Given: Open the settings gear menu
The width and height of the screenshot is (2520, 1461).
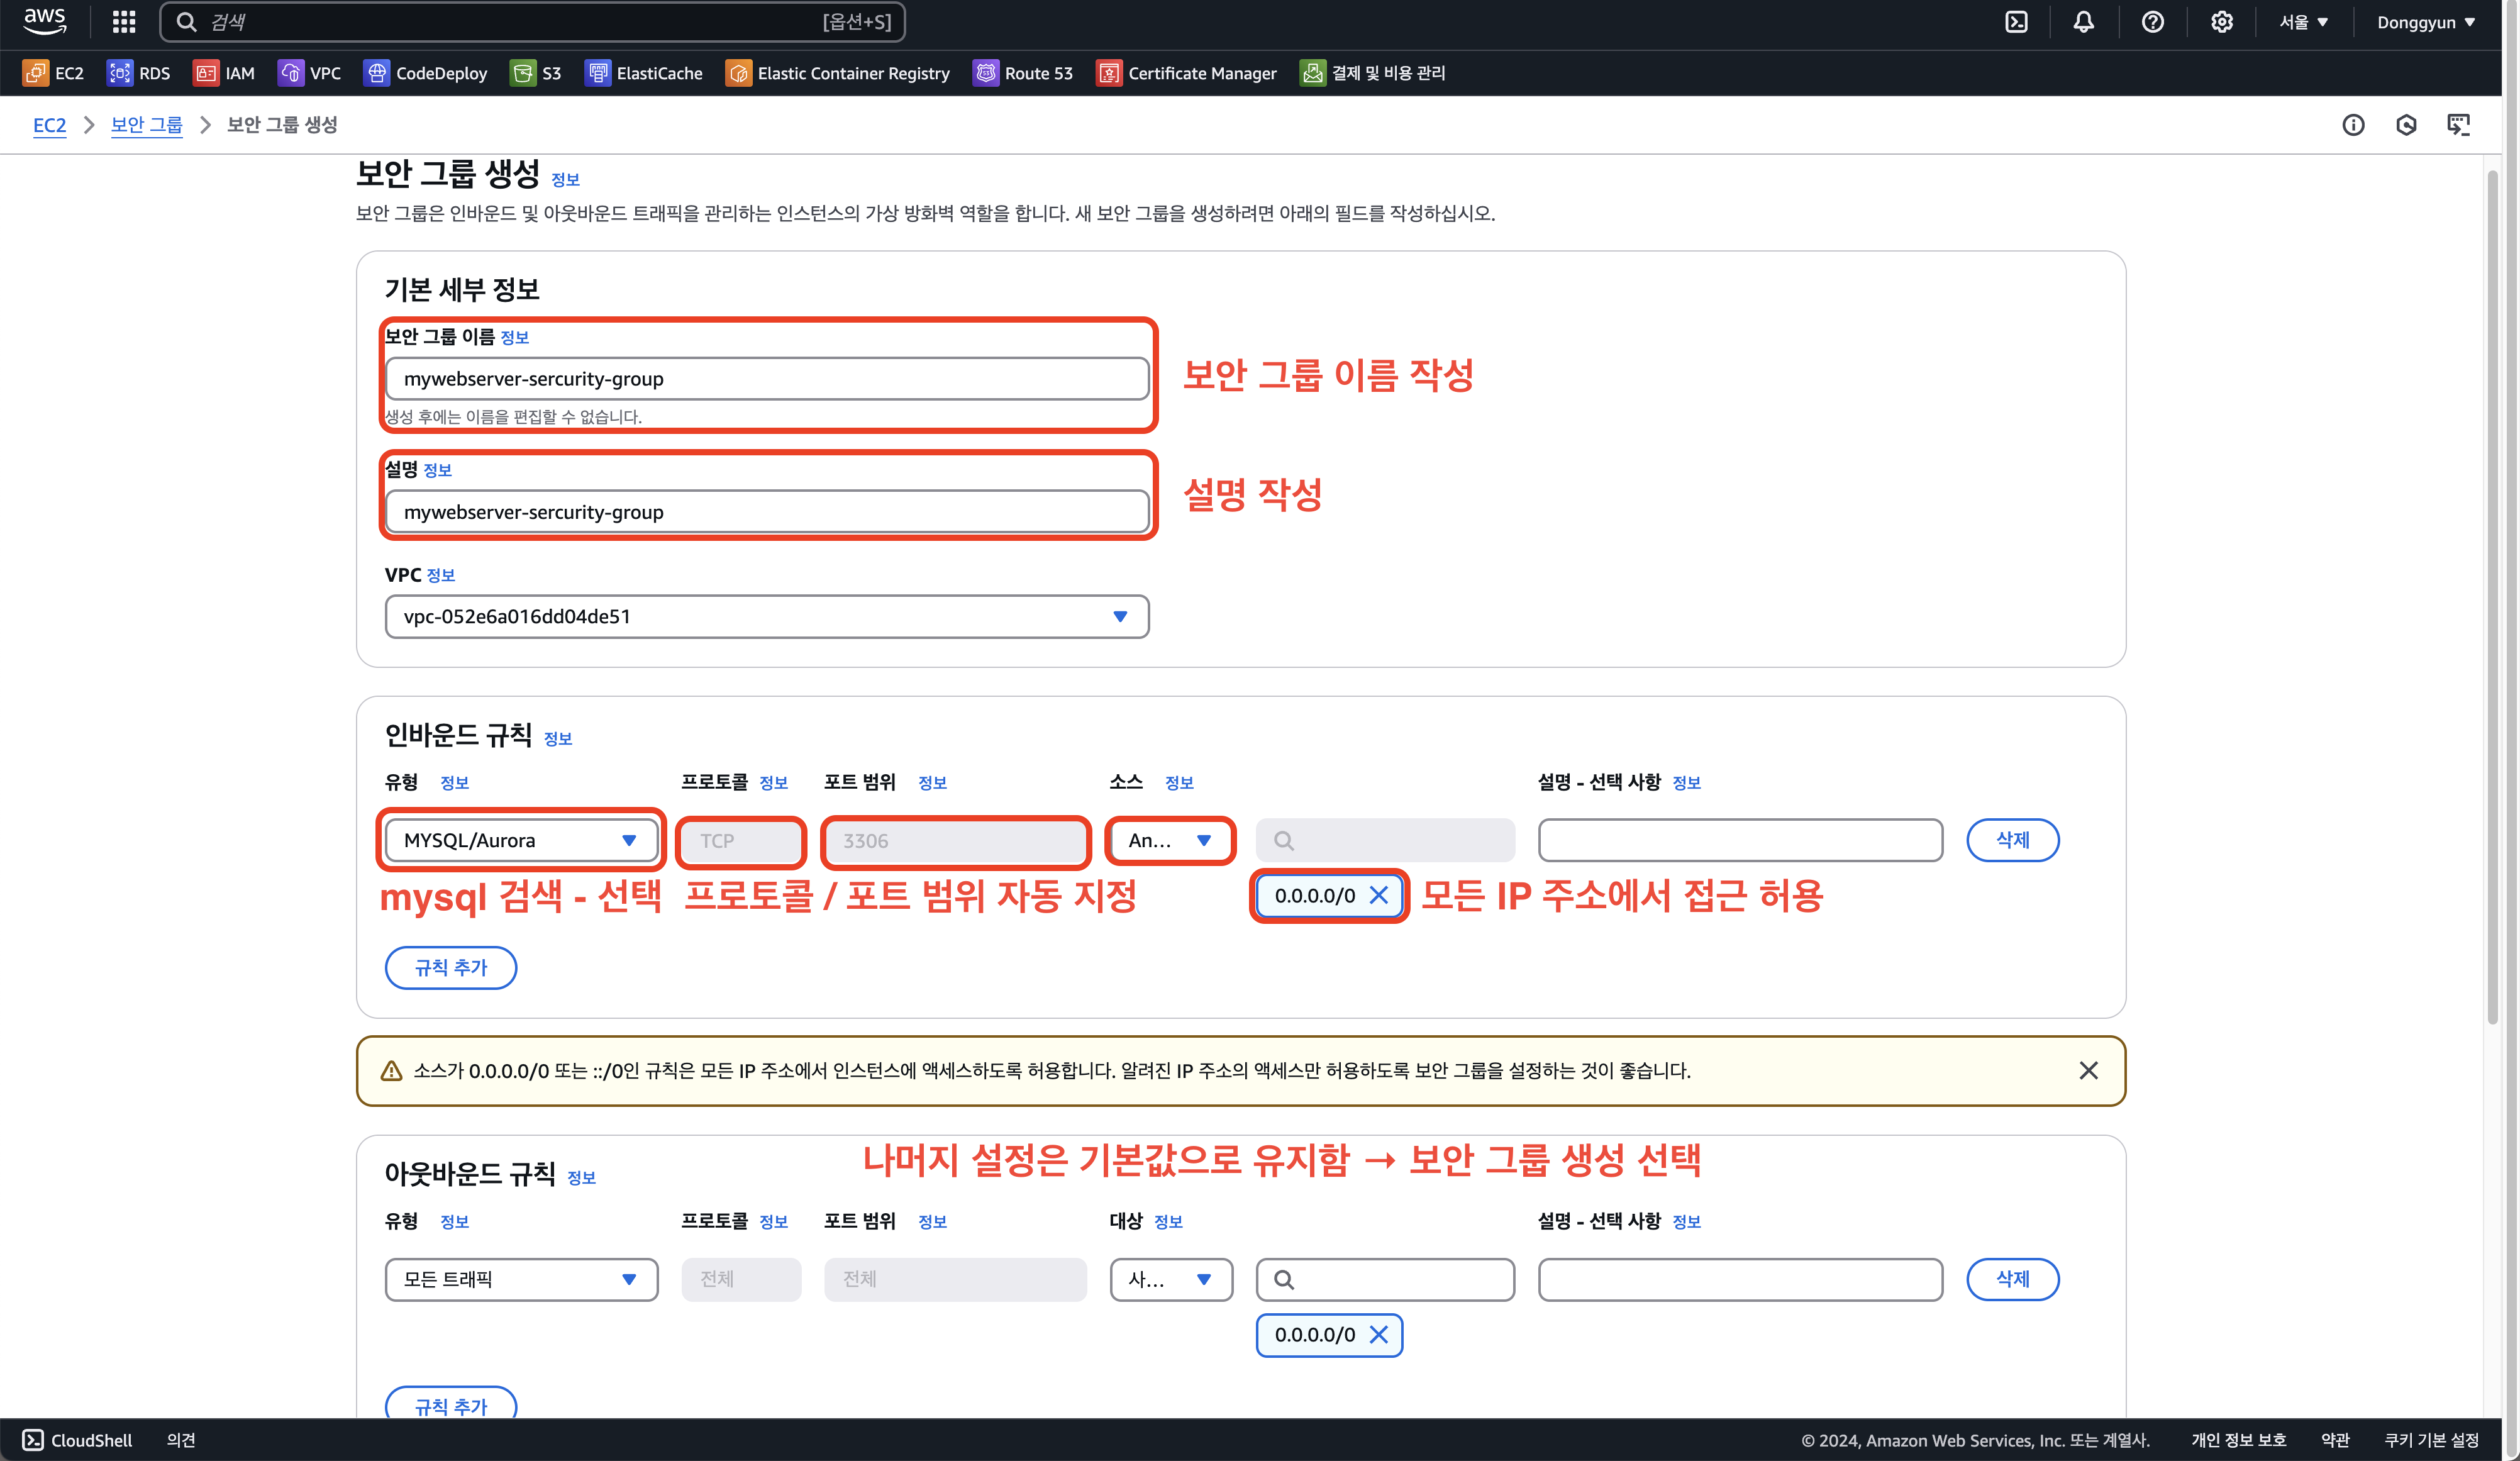Looking at the screenshot, I should coord(2221,22).
